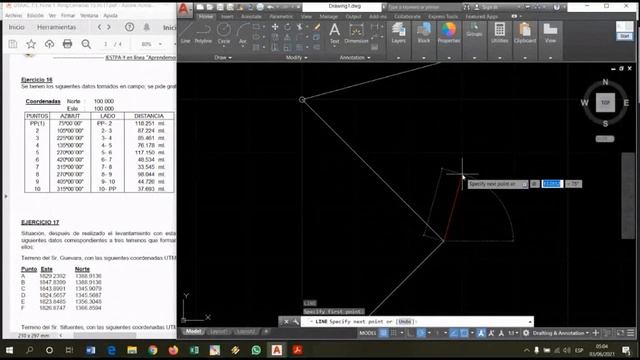Open the View panel button
The width and height of the screenshot is (640, 360).
550,33
